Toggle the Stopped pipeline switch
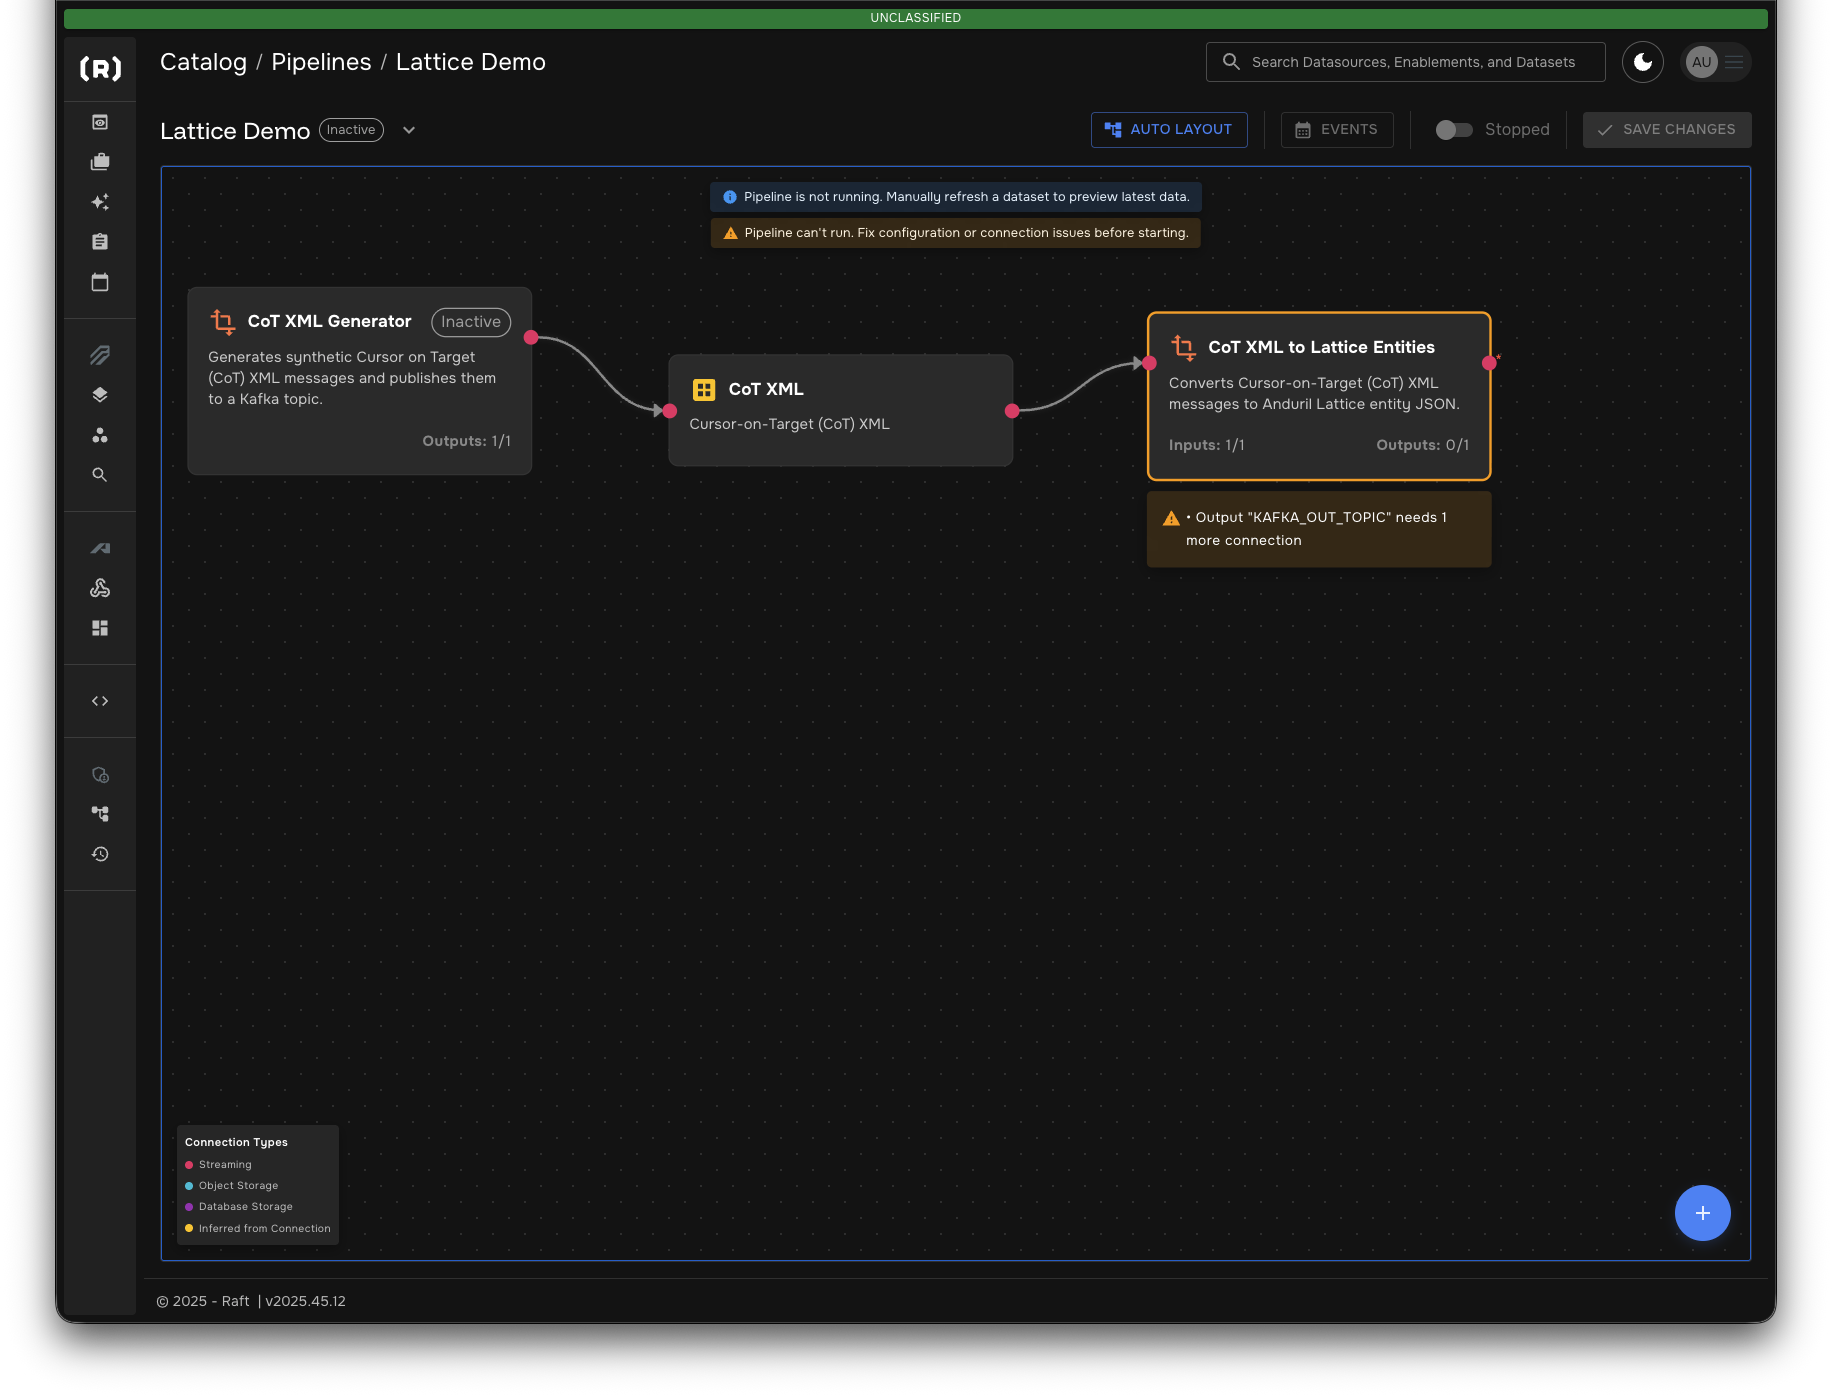The height and width of the screenshot is (1397, 1832). pyautogui.click(x=1454, y=130)
